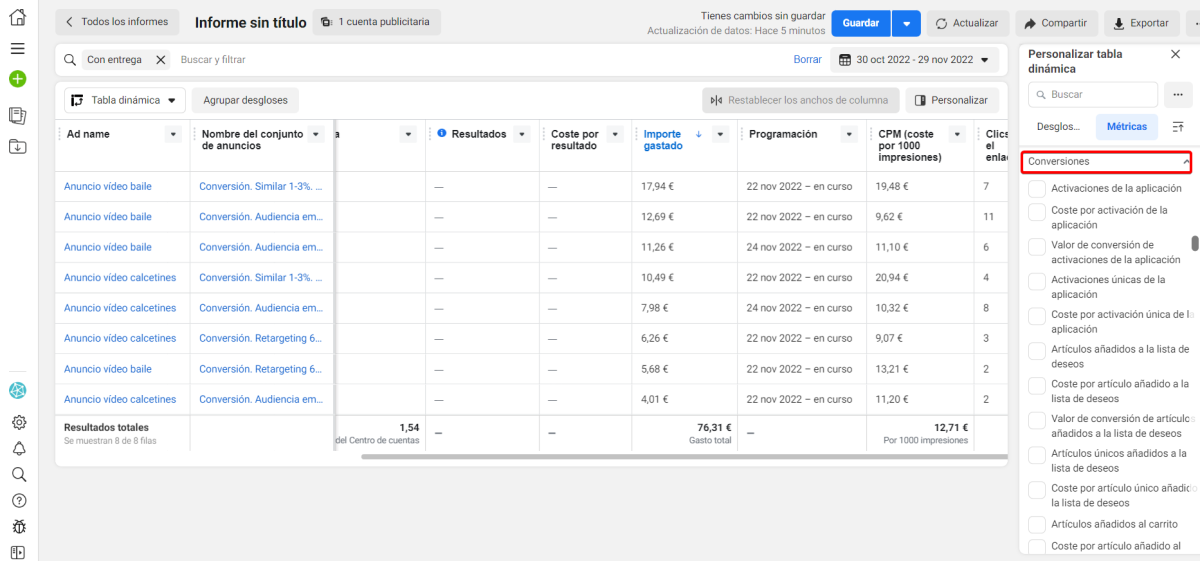1200x561 pixels.
Task: Click the green create plus icon
Action: click(17, 79)
